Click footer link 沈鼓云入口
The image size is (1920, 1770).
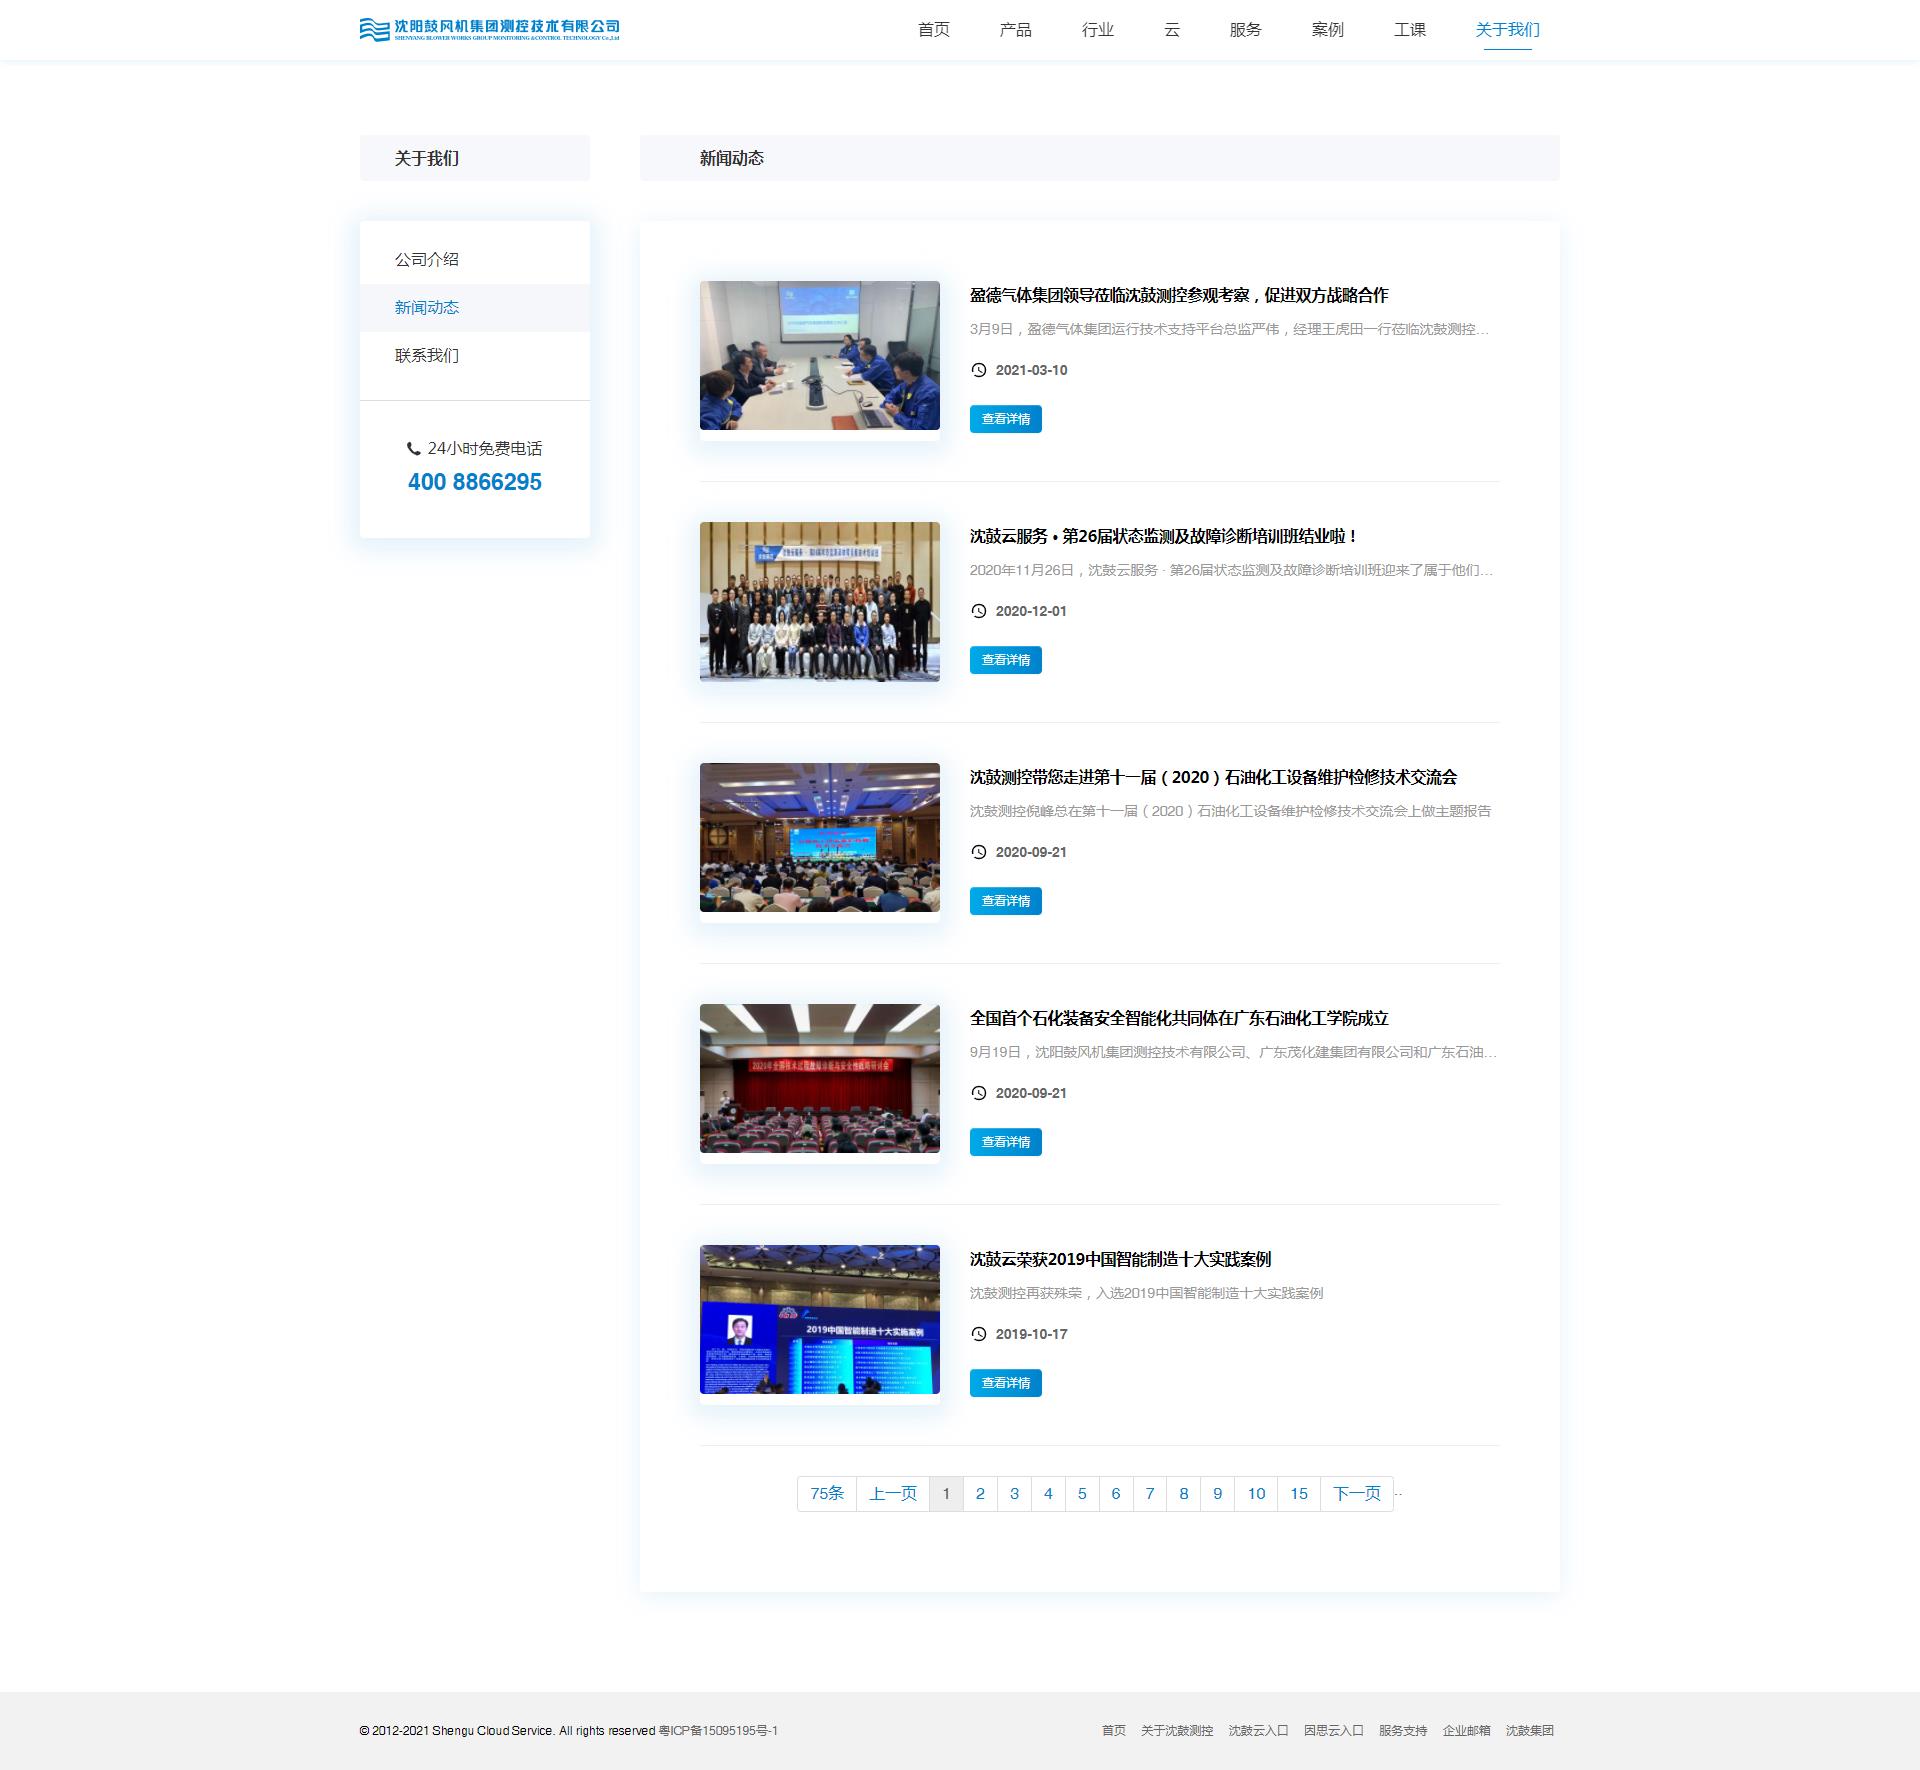tap(1258, 1731)
